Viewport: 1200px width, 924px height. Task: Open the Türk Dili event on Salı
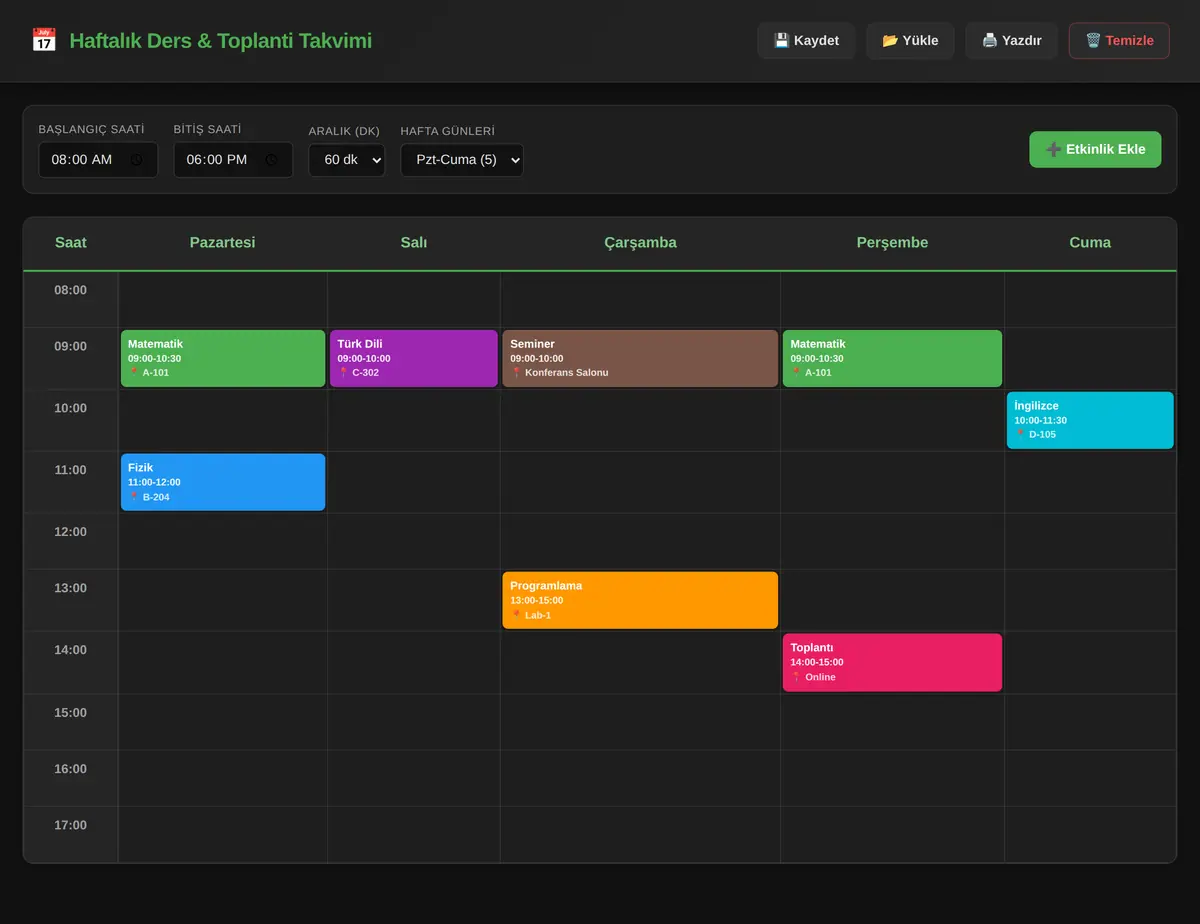click(x=414, y=358)
